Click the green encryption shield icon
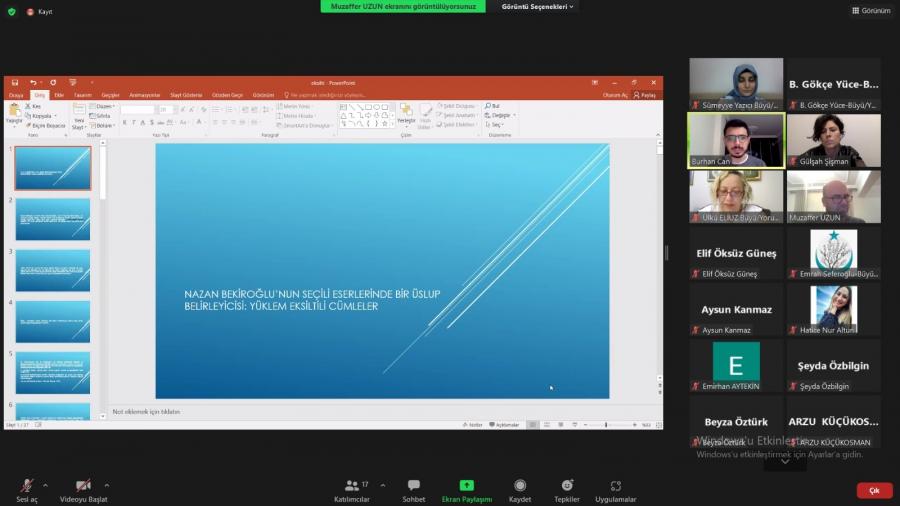Screen dimensions: 900x506 point(12,11)
